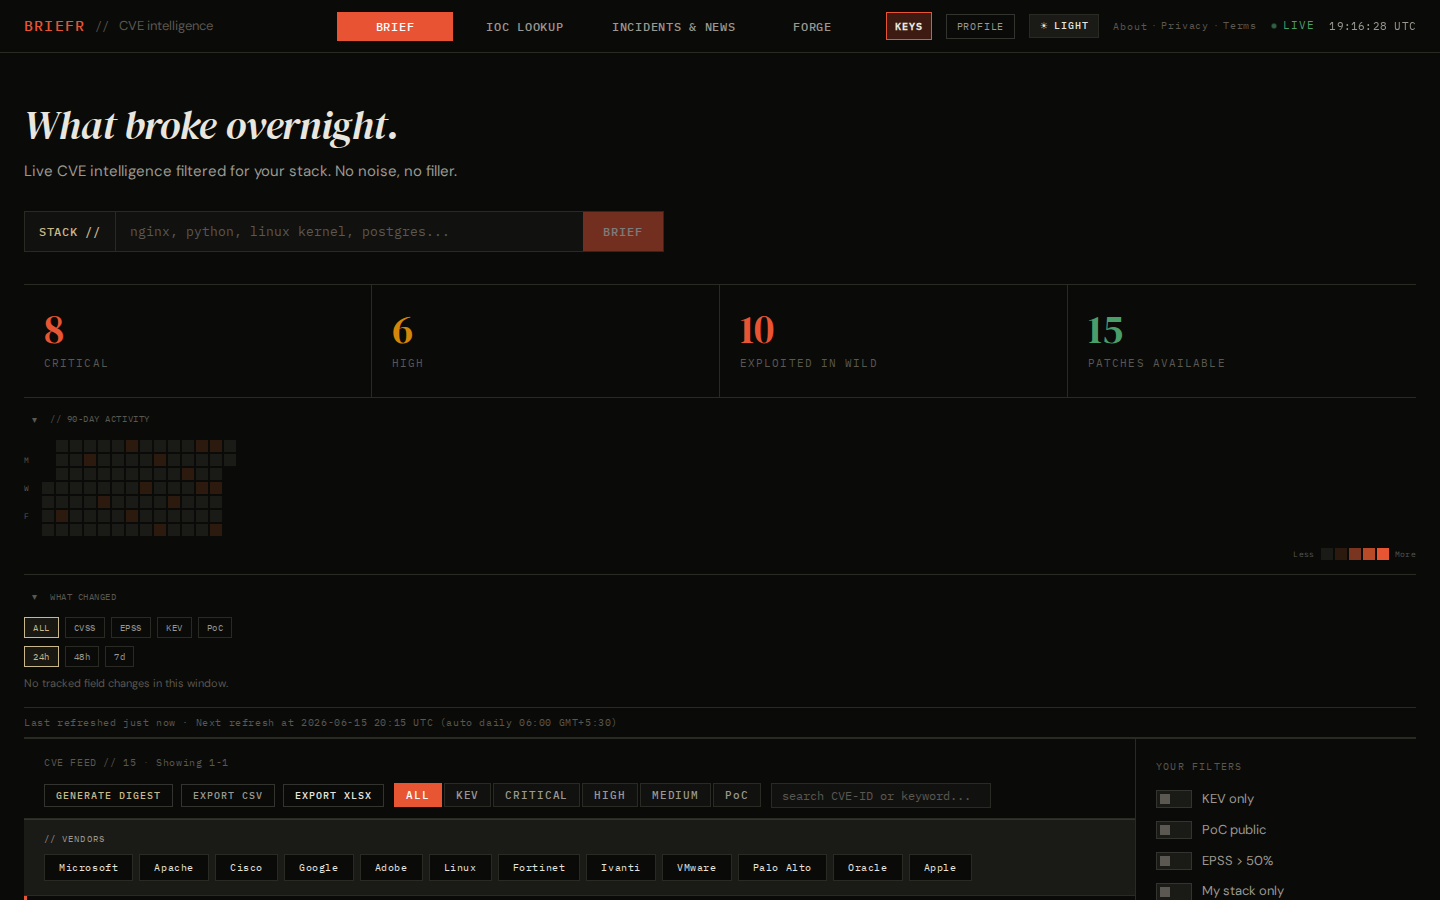Image resolution: width=1440 pixels, height=900 pixels.
Task: Click EXPORT CSV button
Action: click(x=228, y=796)
